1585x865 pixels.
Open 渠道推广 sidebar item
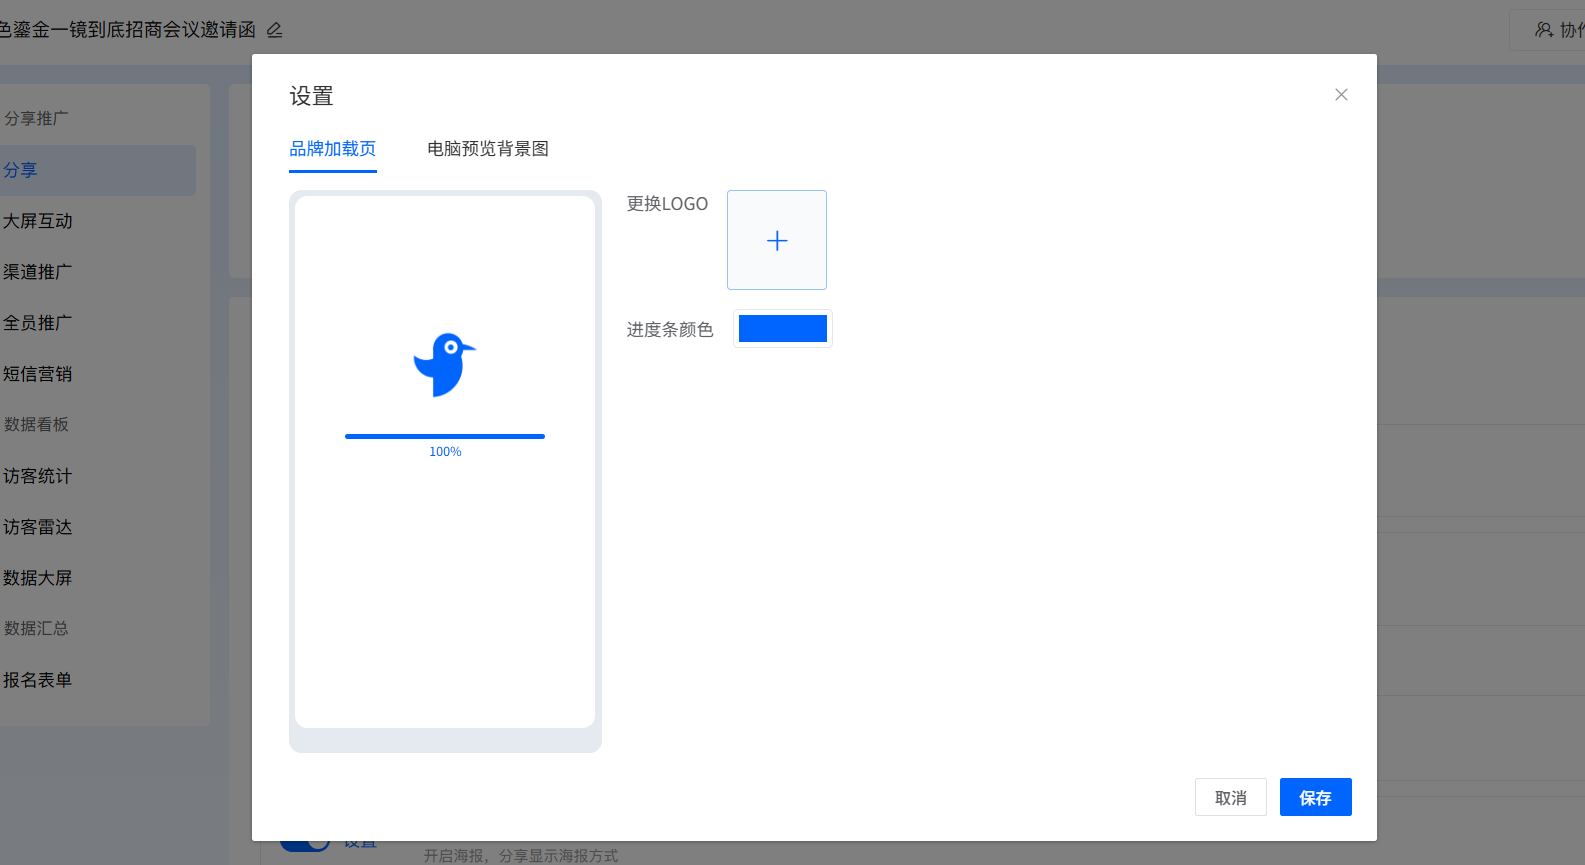[x=38, y=272]
